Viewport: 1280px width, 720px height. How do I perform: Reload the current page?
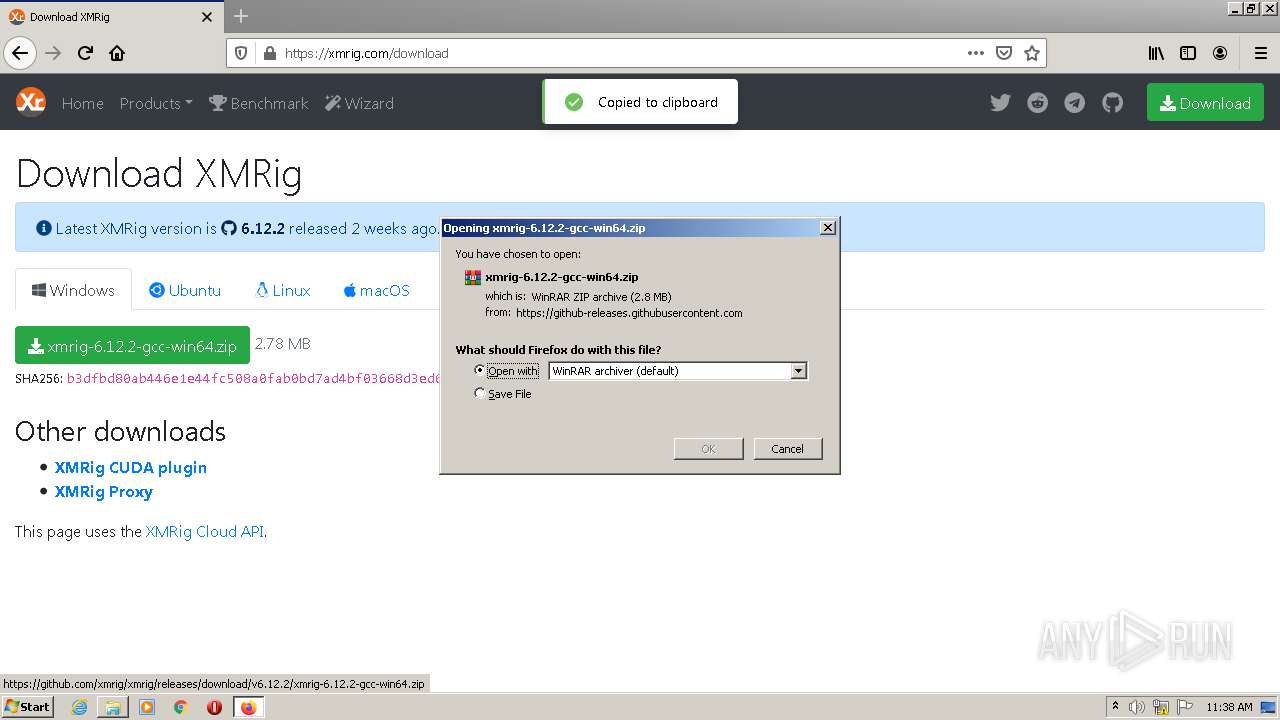click(85, 53)
